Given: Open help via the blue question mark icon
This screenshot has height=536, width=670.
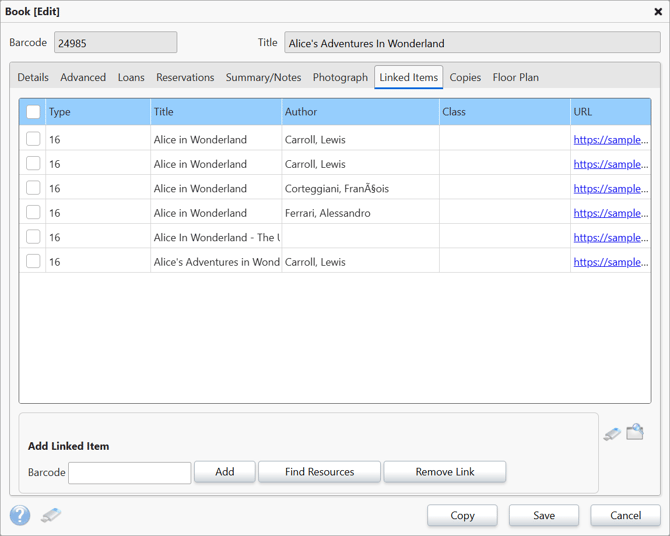Looking at the screenshot, I should 20,515.
